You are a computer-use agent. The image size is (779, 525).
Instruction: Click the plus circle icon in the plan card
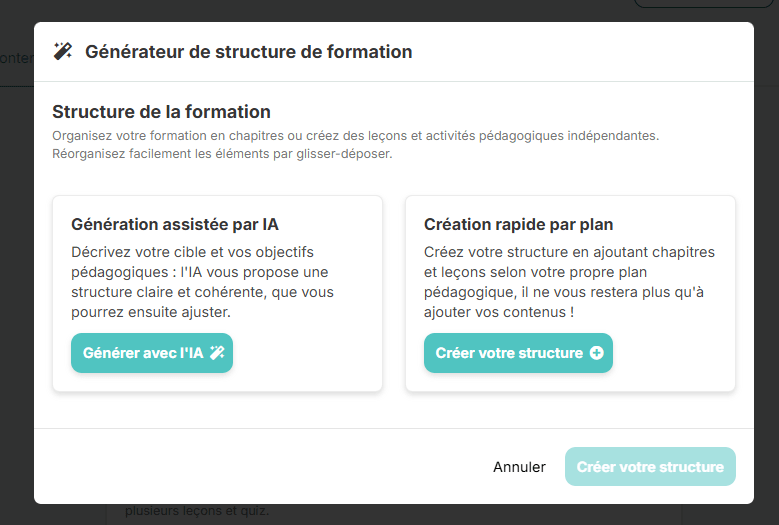(597, 353)
